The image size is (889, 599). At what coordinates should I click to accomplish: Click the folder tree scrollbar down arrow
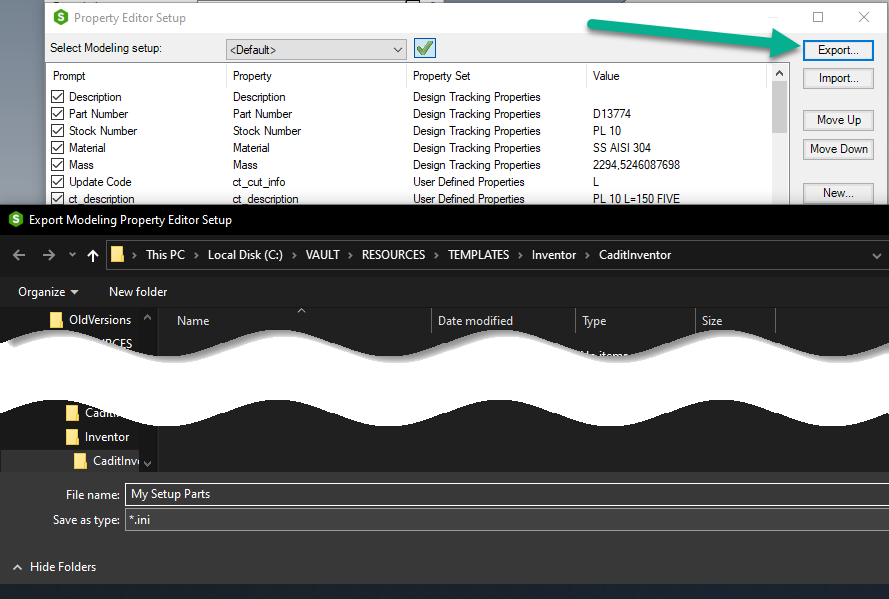pos(147,464)
